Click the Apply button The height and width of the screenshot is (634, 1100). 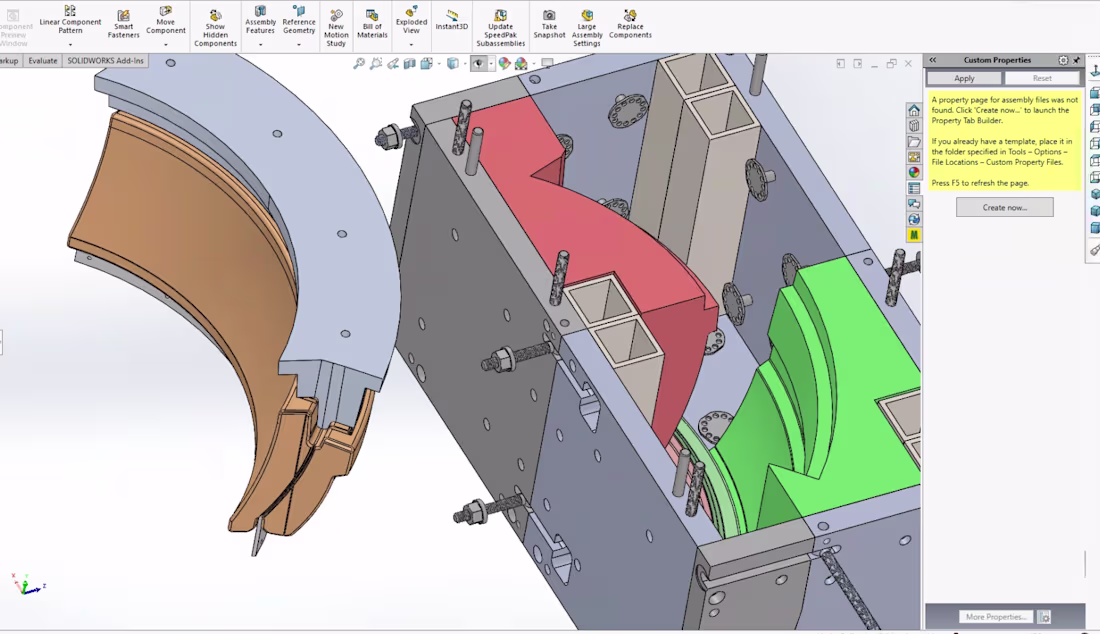click(964, 79)
